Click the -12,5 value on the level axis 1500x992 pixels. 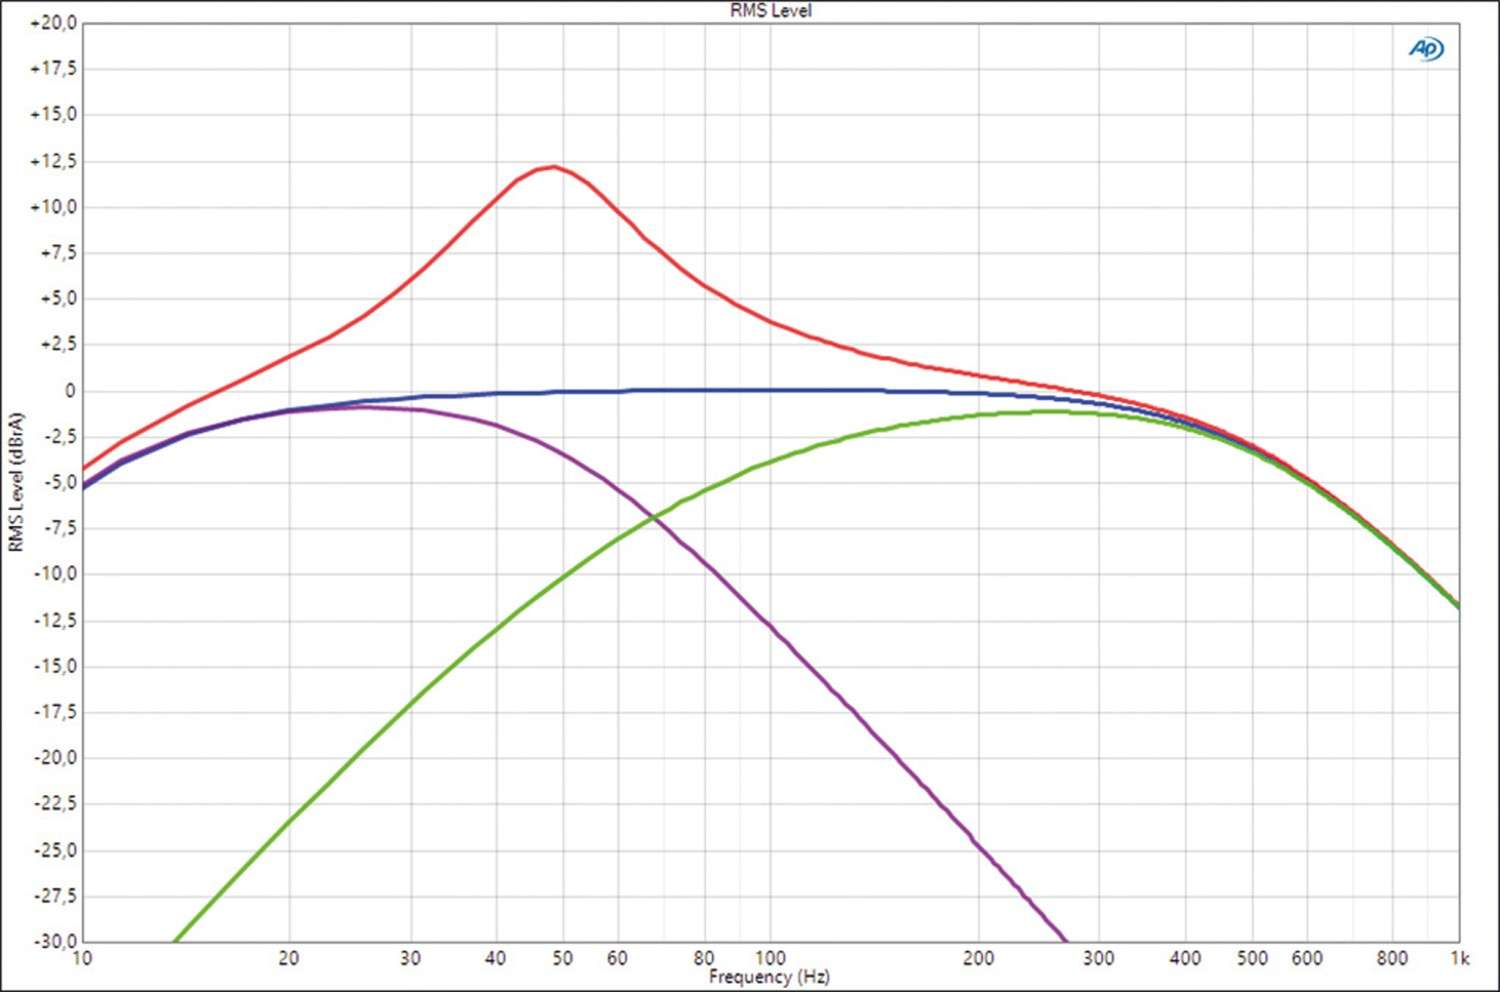(x=55, y=620)
